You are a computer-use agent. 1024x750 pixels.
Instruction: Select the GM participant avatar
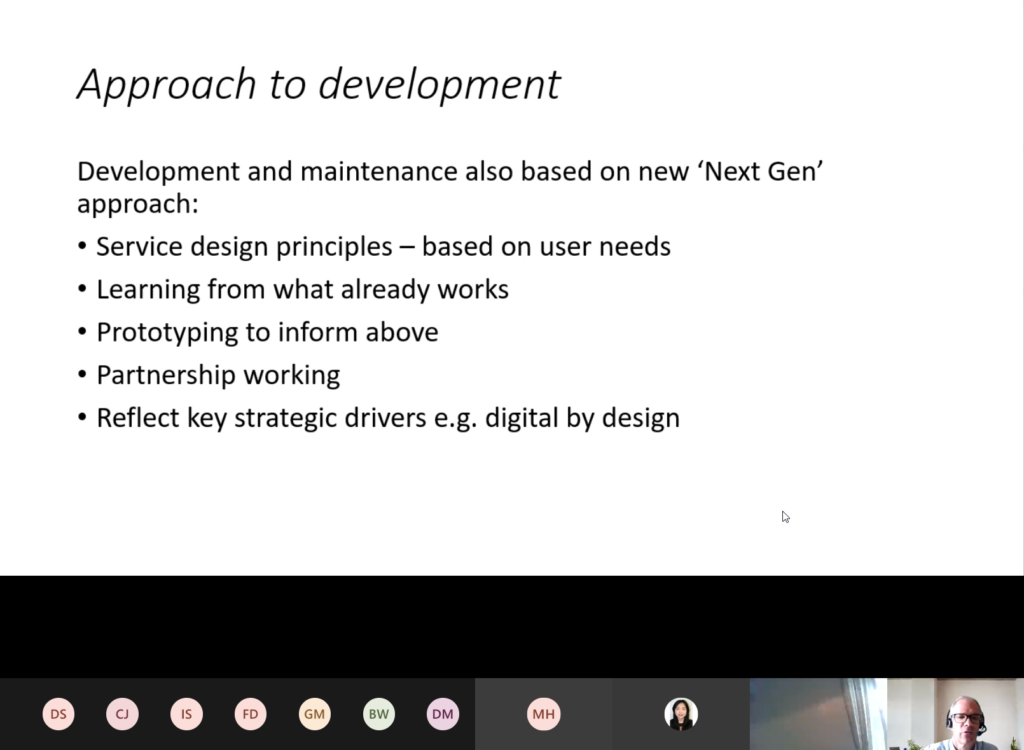pos(314,714)
